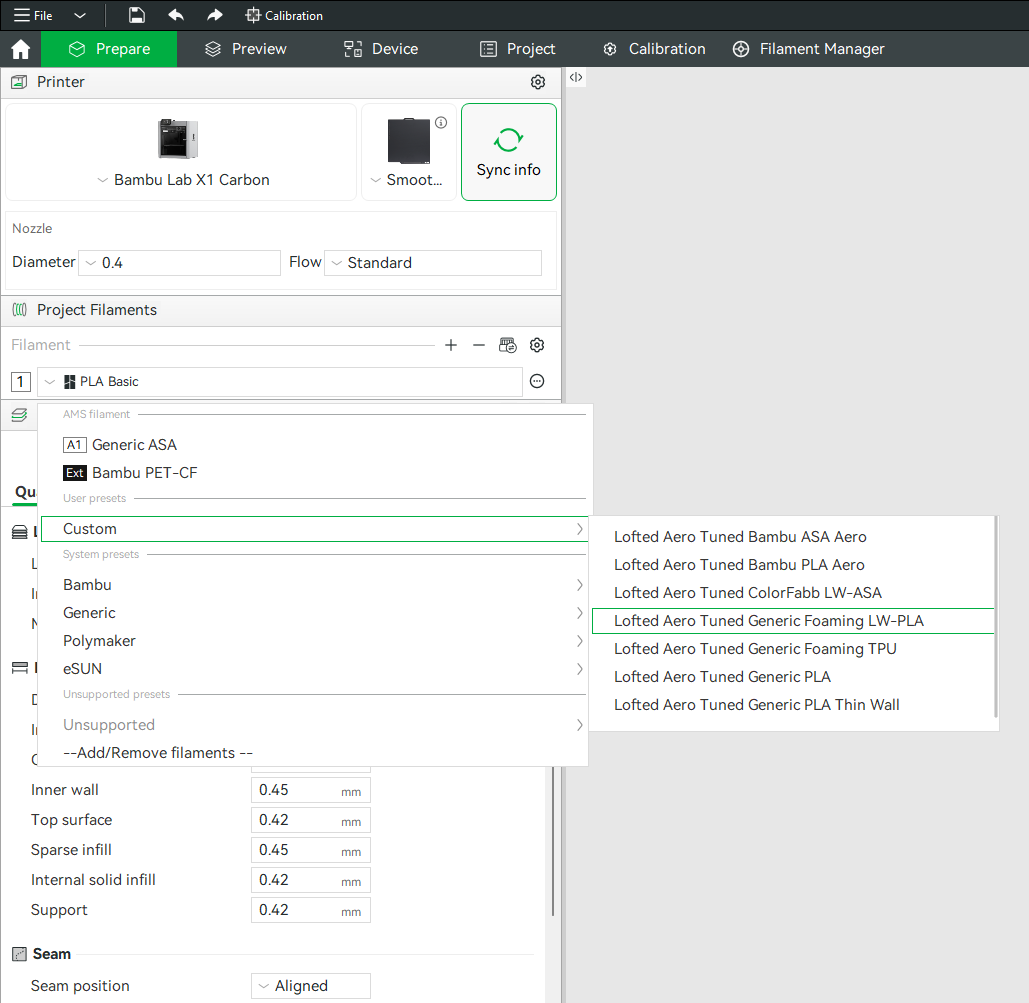Open the PLA Basic filament dropdown
The height and width of the screenshot is (1003, 1029).
[280, 381]
